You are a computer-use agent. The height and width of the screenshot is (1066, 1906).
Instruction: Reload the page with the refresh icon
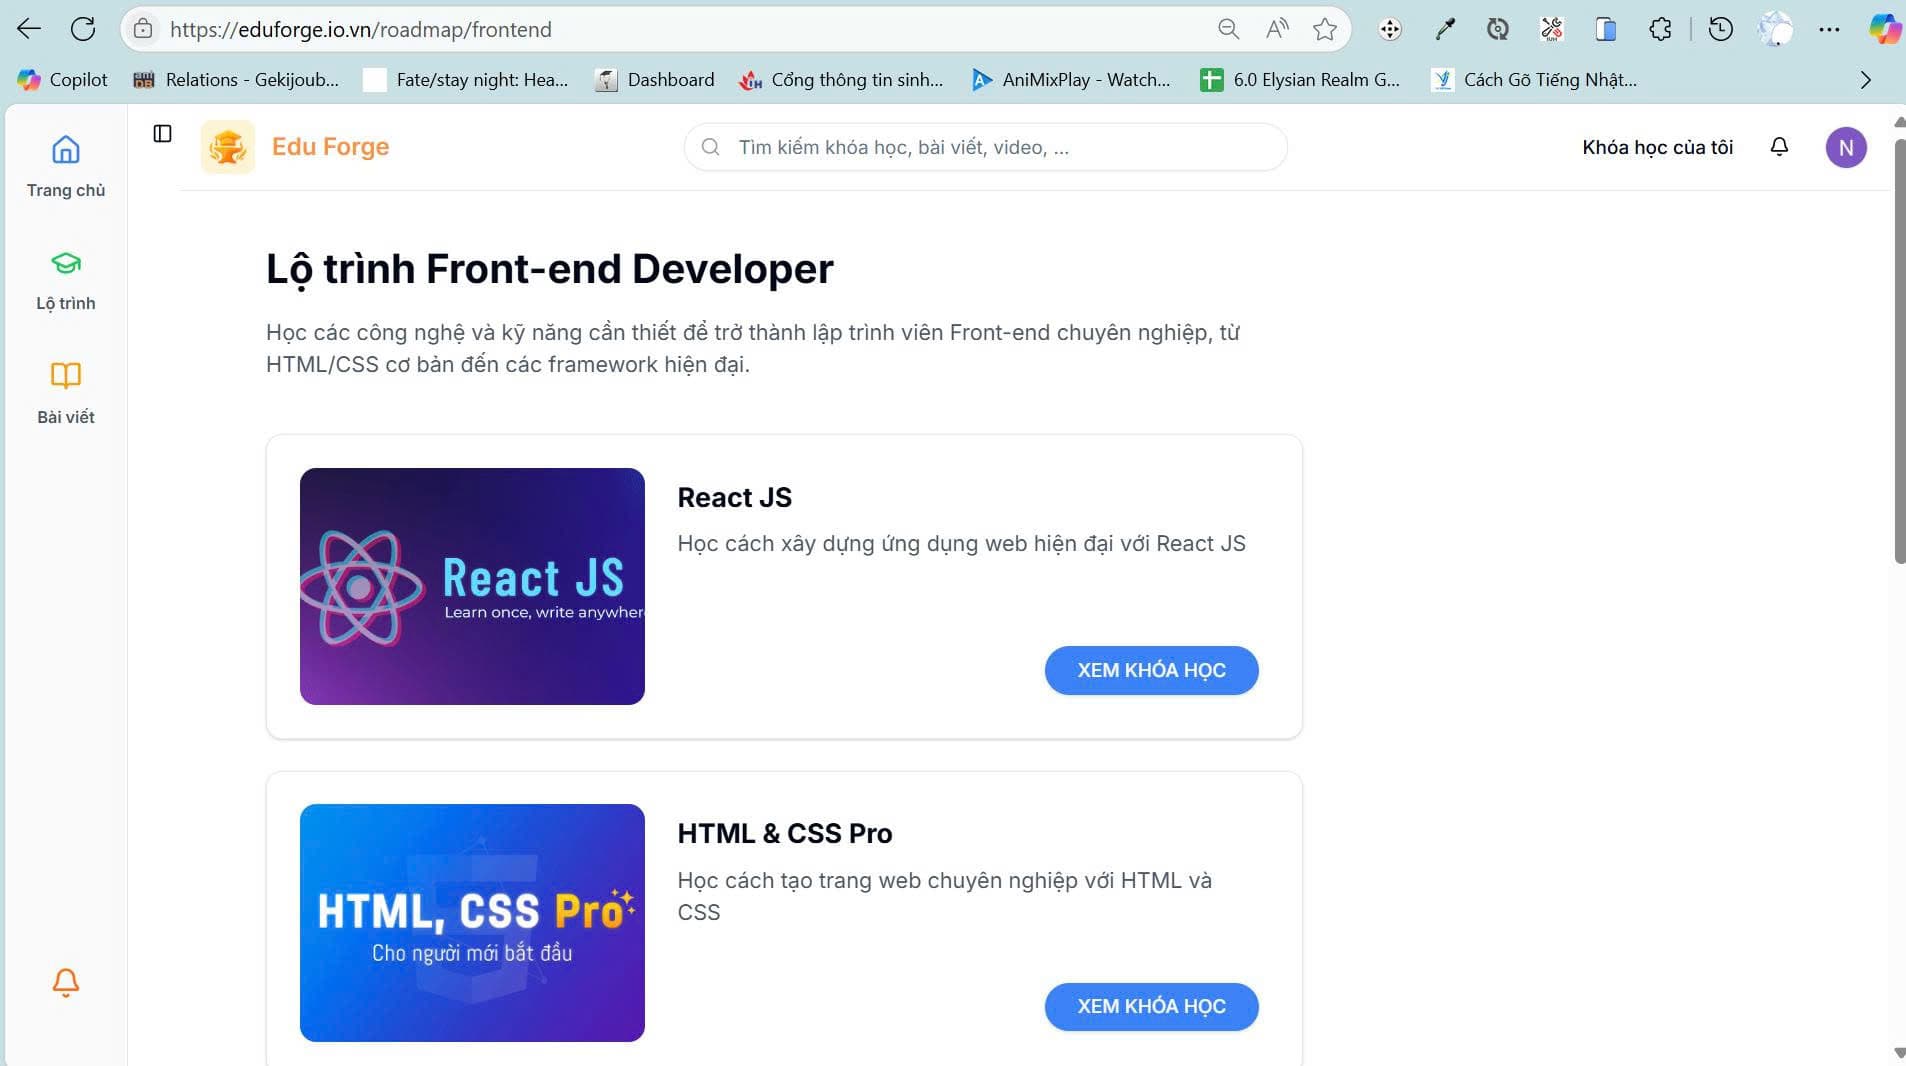click(x=83, y=29)
